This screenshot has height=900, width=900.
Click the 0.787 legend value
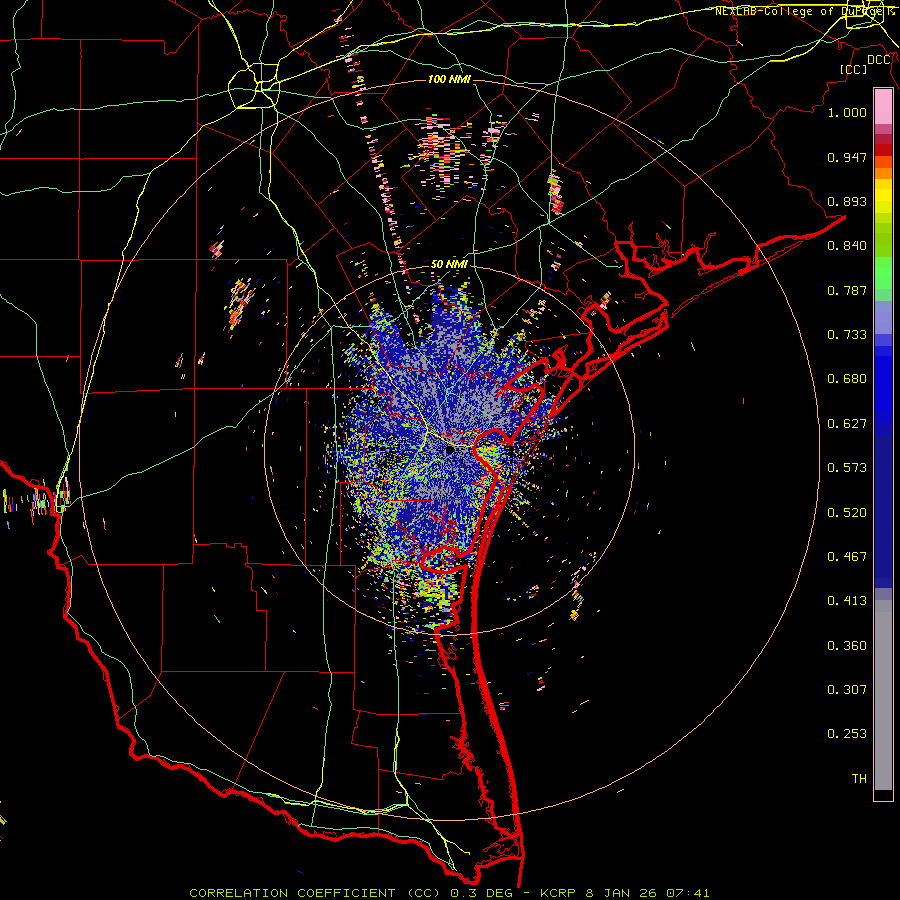tap(847, 290)
